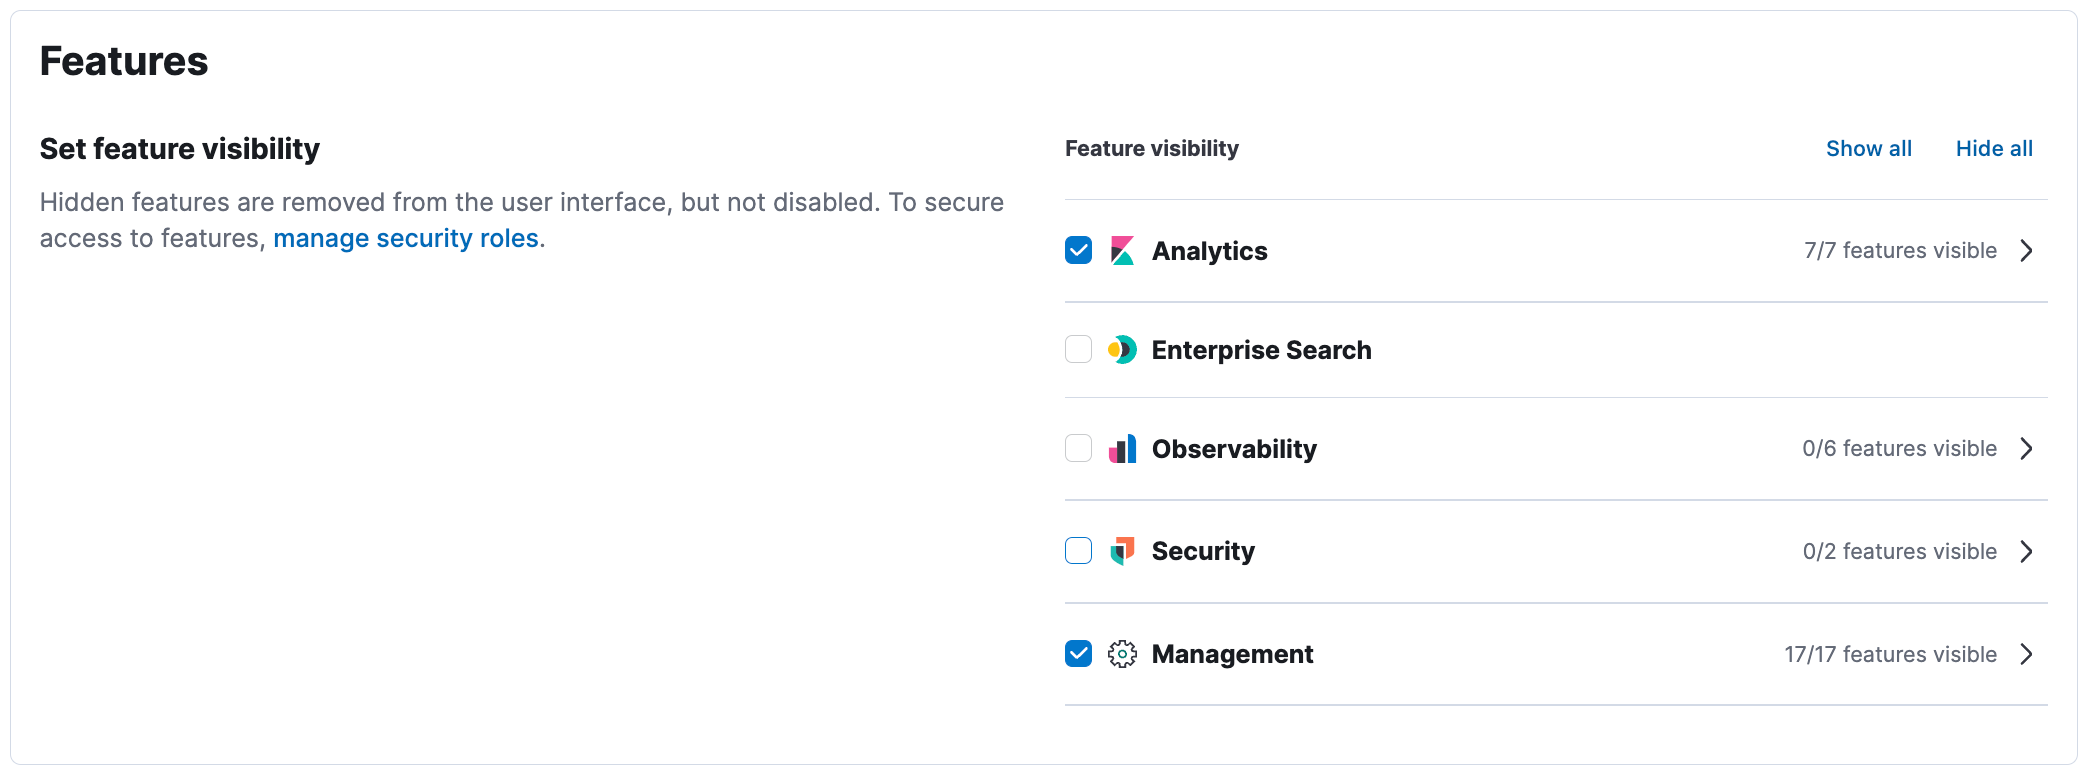This screenshot has width=2086, height=778.
Task: Click 17/17 features visible text
Action: [1890, 654]
